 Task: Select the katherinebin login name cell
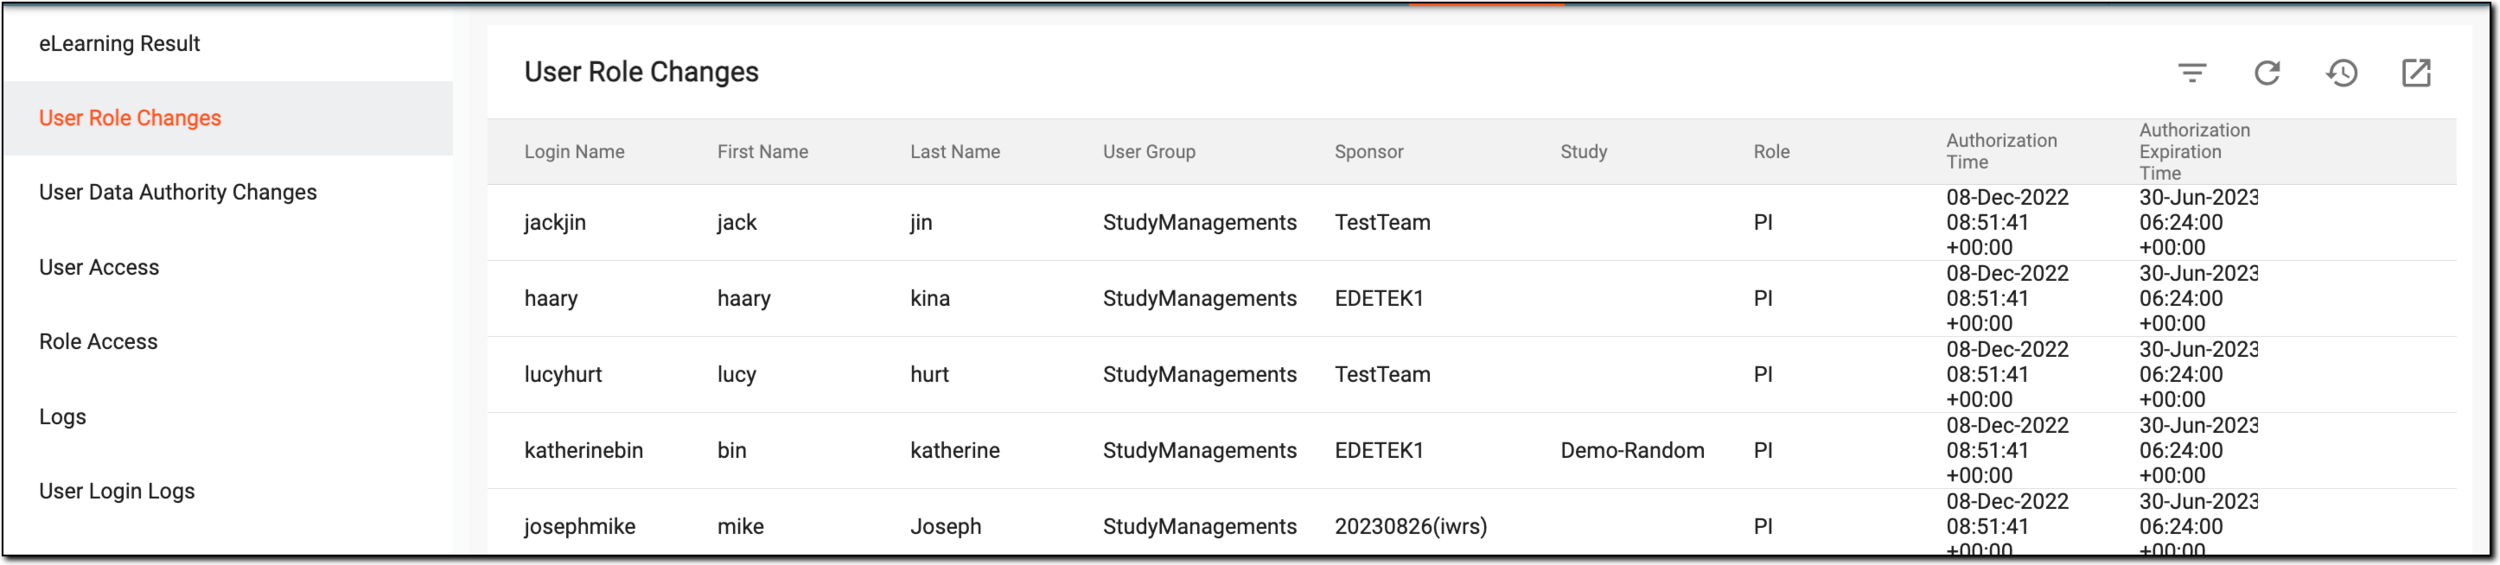[583, 451]
